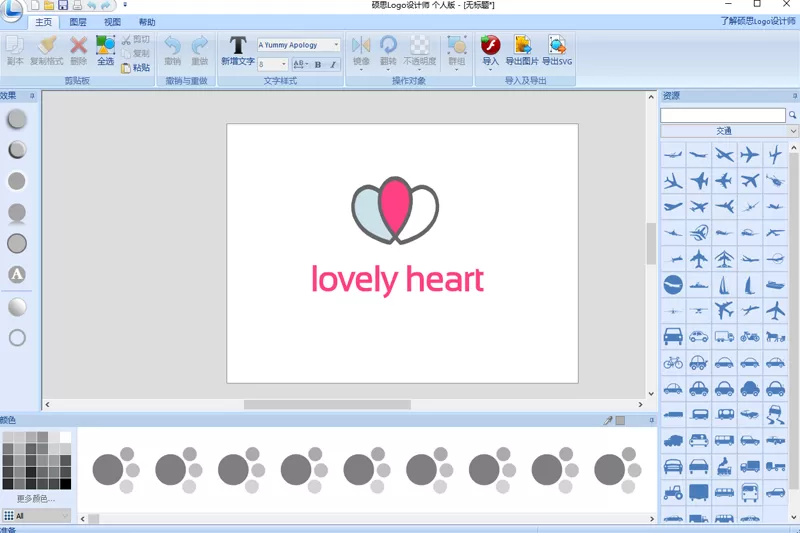Screen dimensions: 800x533
Task: Click the 导出SVG export icon
Action: point(557,51)
